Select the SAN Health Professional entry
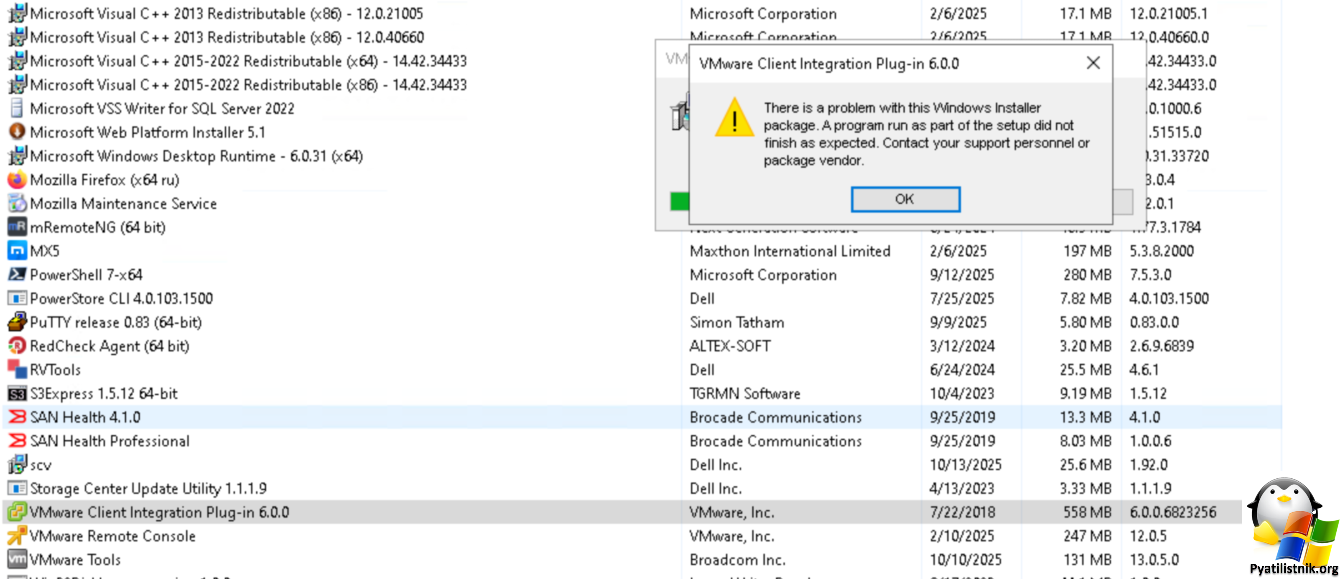This screenshot has width=1344, height=579. 109,441
